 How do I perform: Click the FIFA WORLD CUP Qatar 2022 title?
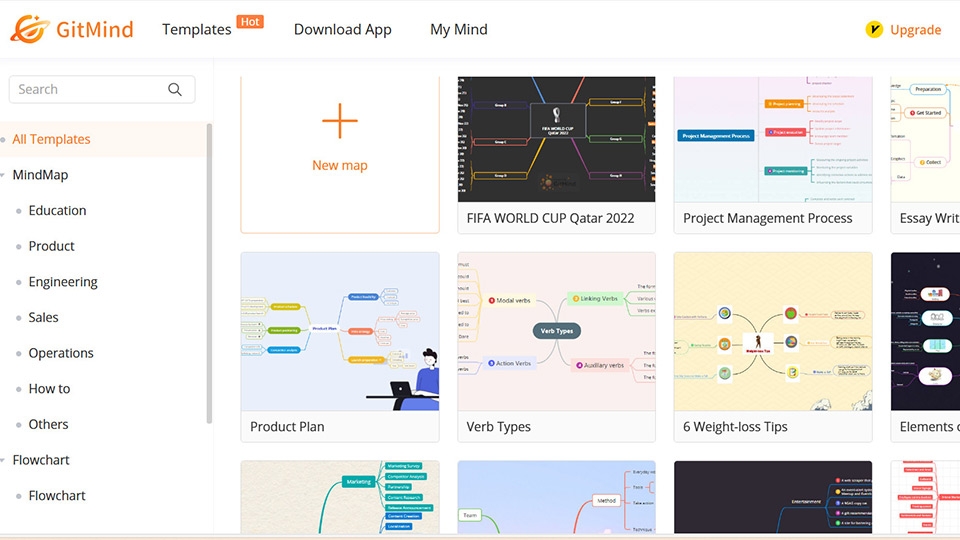(x=550, y=219)
